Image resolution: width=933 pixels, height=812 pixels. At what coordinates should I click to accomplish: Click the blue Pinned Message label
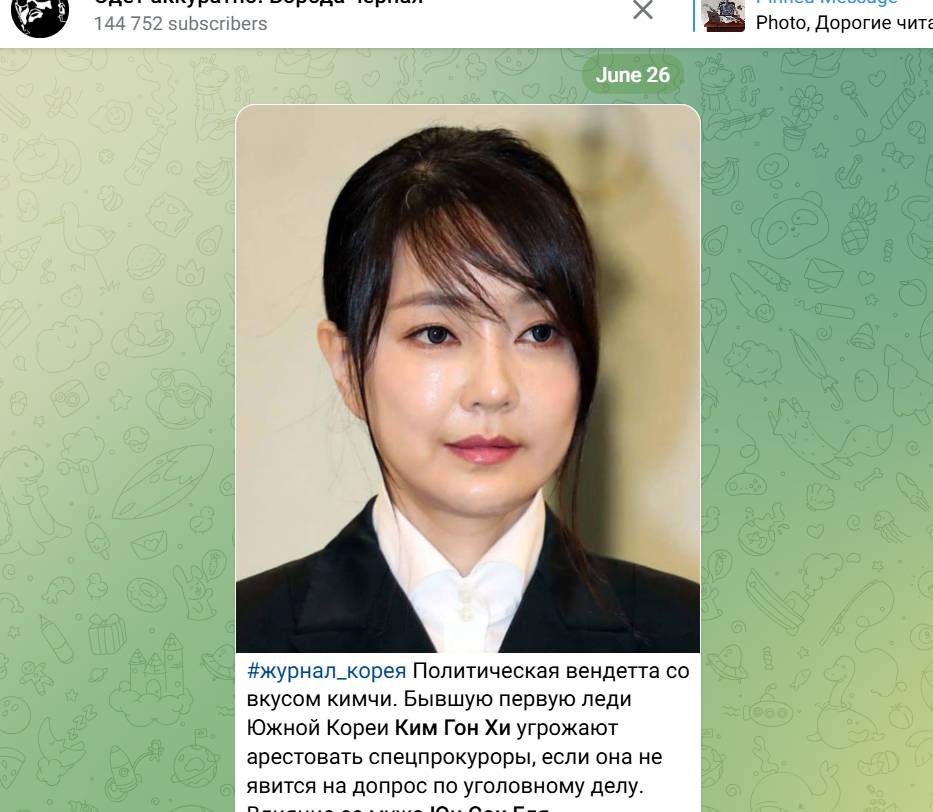click(x=826, y=2)
